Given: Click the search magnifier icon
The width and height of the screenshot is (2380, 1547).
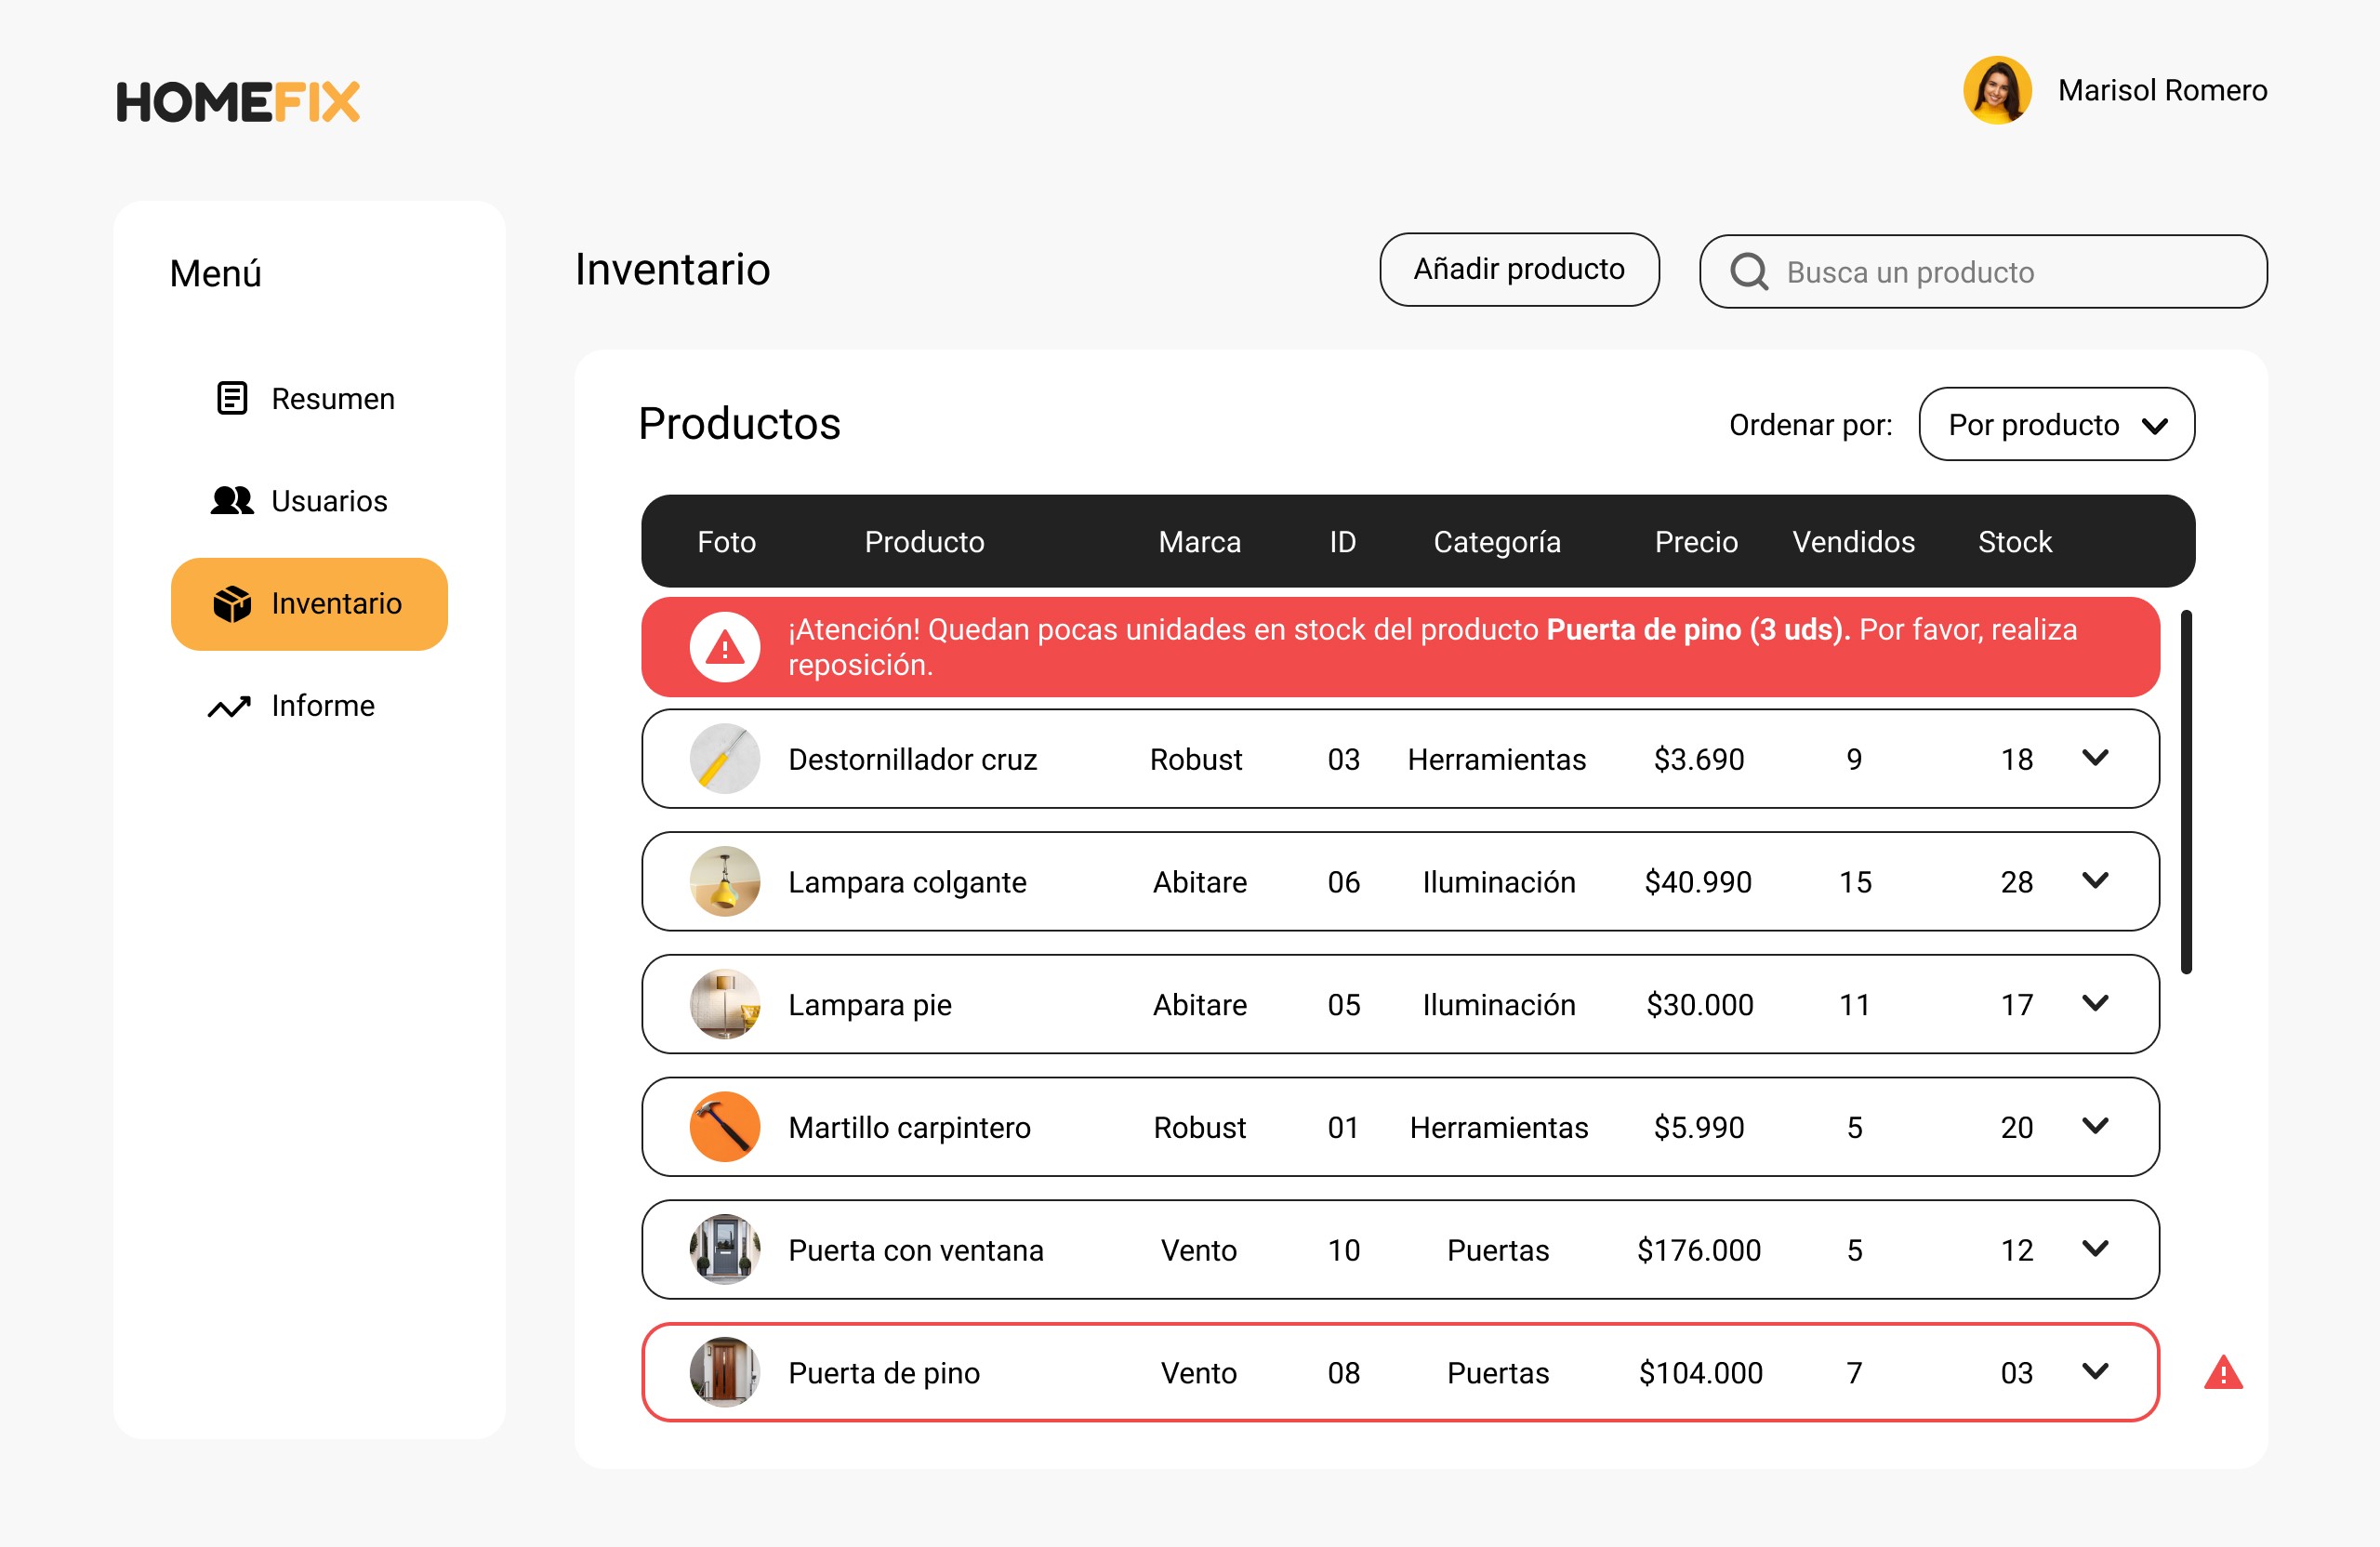Looking at the screenshot, I should (1749, 272).
